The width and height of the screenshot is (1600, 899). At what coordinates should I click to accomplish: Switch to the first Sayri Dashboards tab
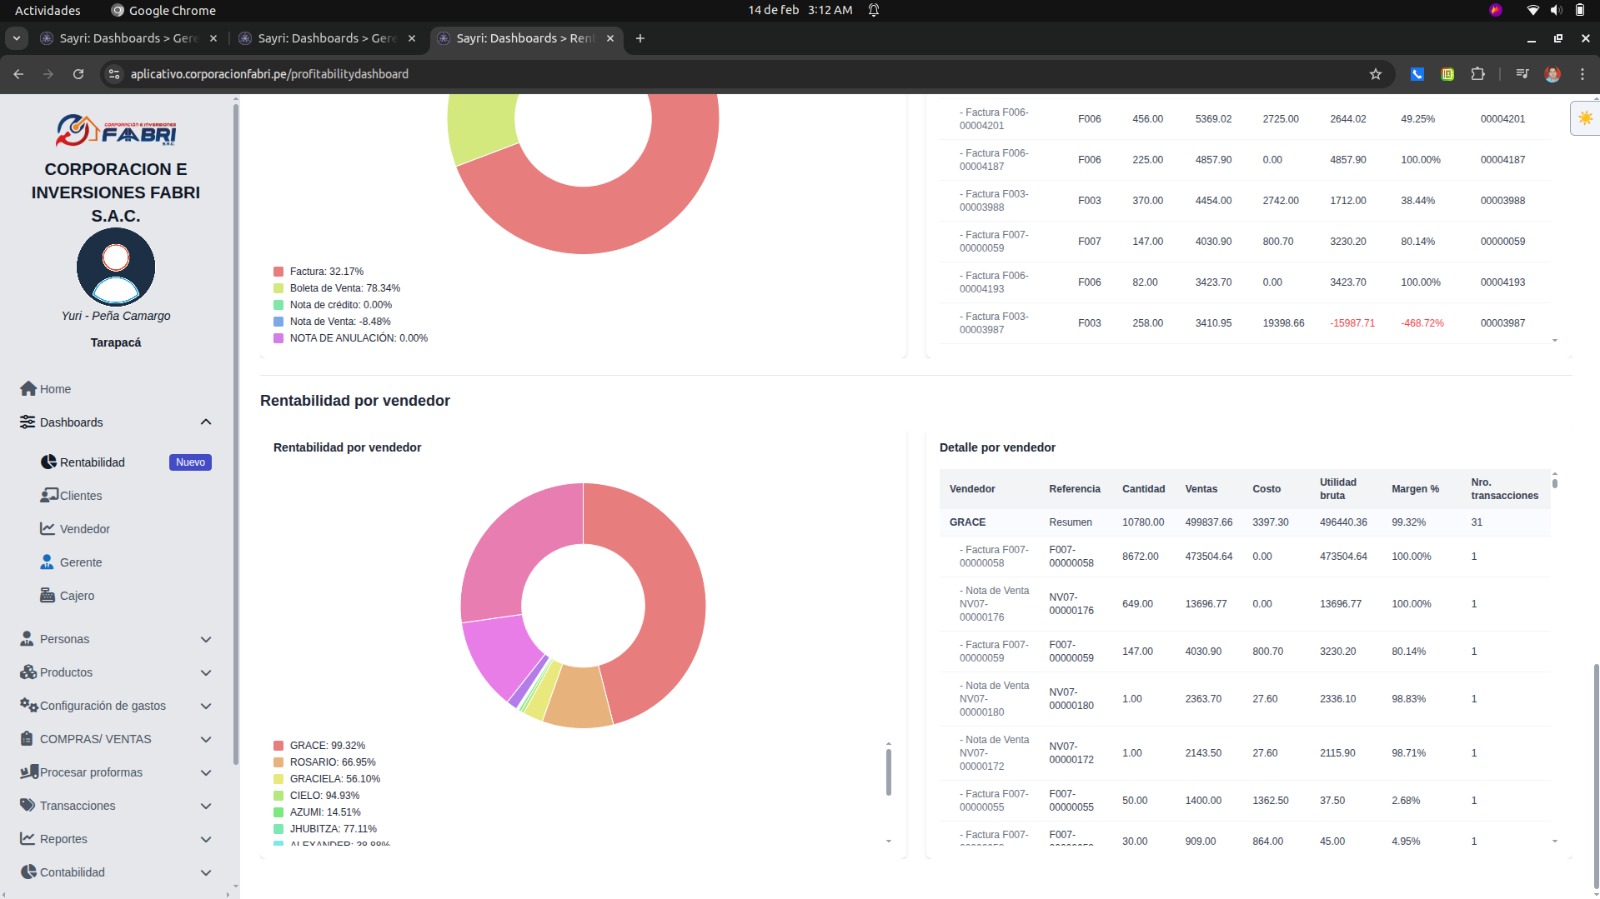tap(127, 38)
